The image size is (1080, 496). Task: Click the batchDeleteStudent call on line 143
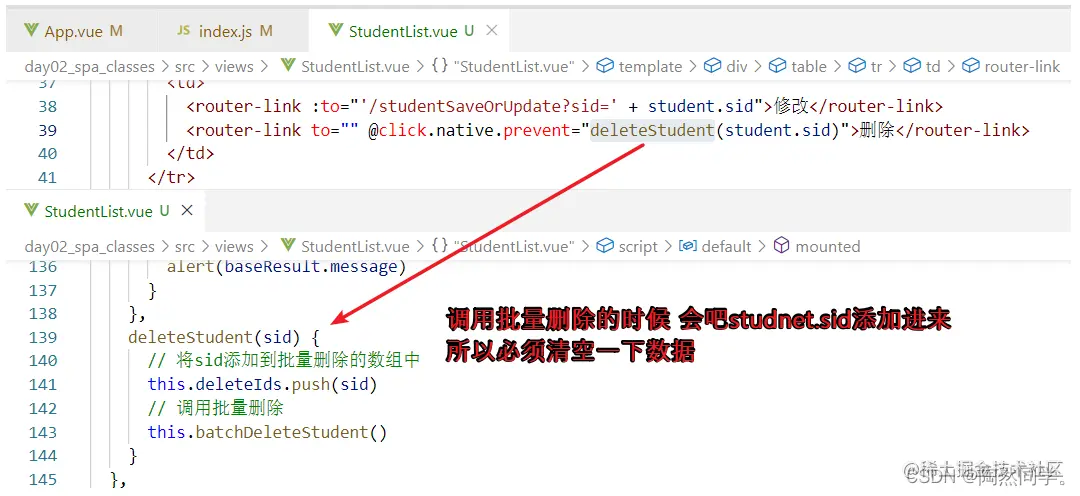267,432
